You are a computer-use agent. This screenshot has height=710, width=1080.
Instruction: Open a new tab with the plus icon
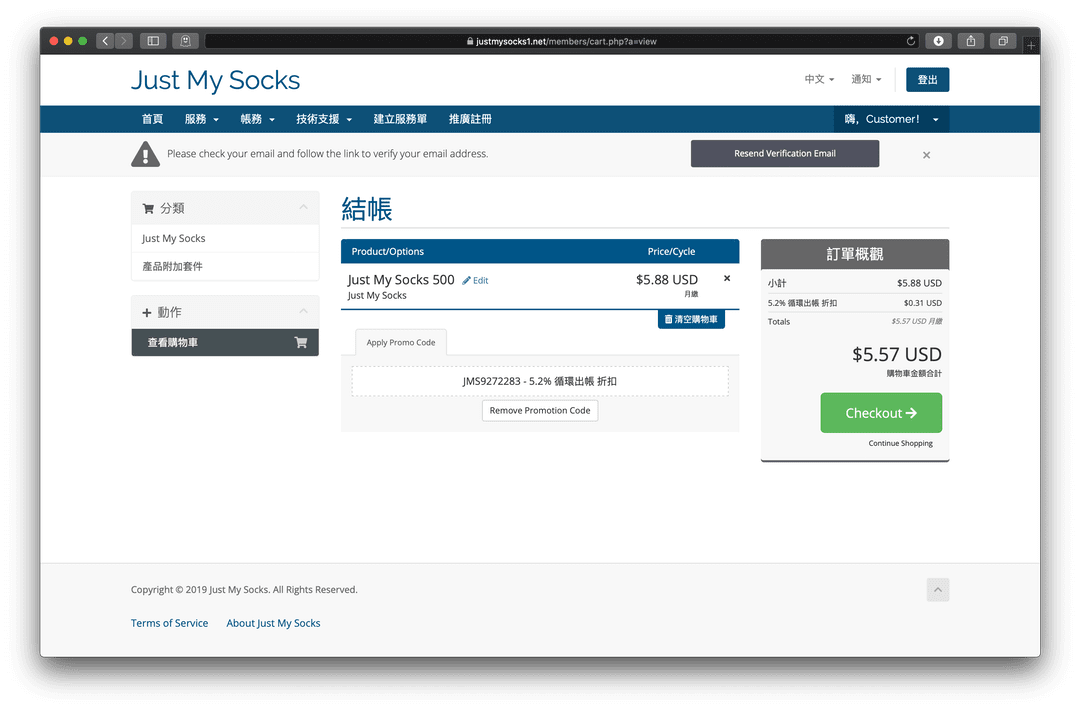[1030, 45]
